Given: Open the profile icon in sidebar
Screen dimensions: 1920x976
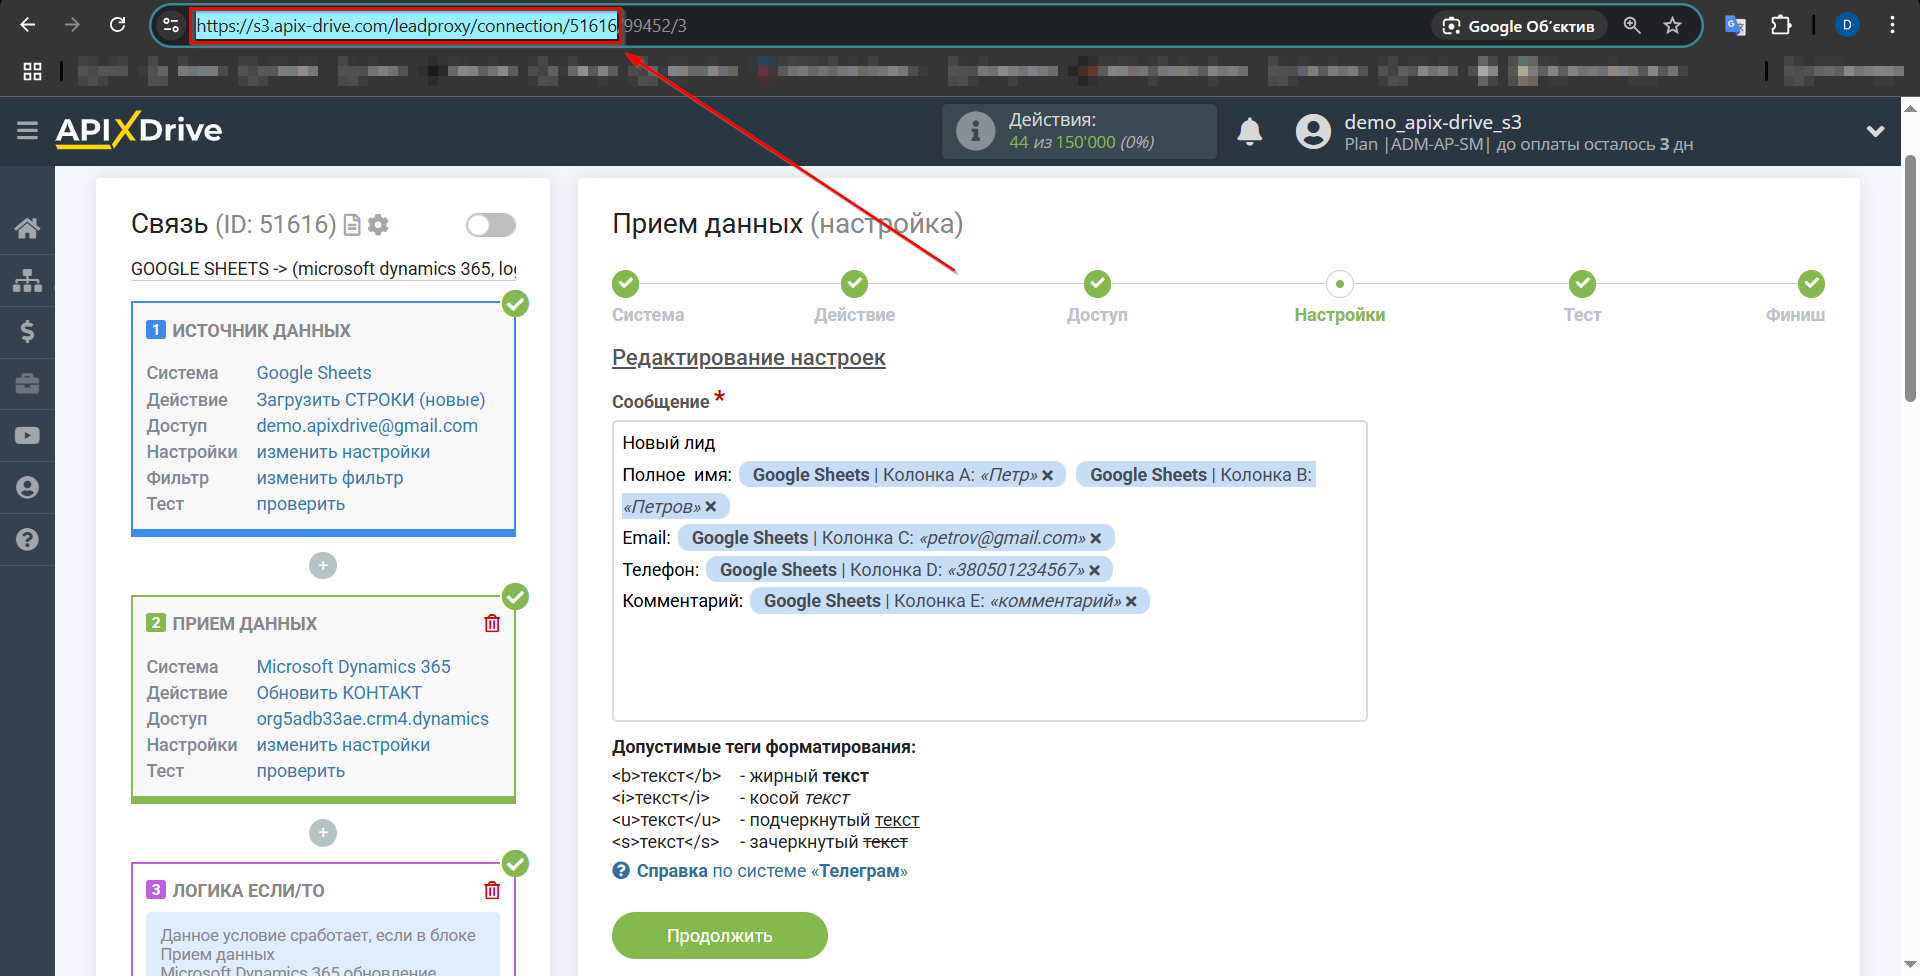Looking at the screenshot, I should point(27,487).
